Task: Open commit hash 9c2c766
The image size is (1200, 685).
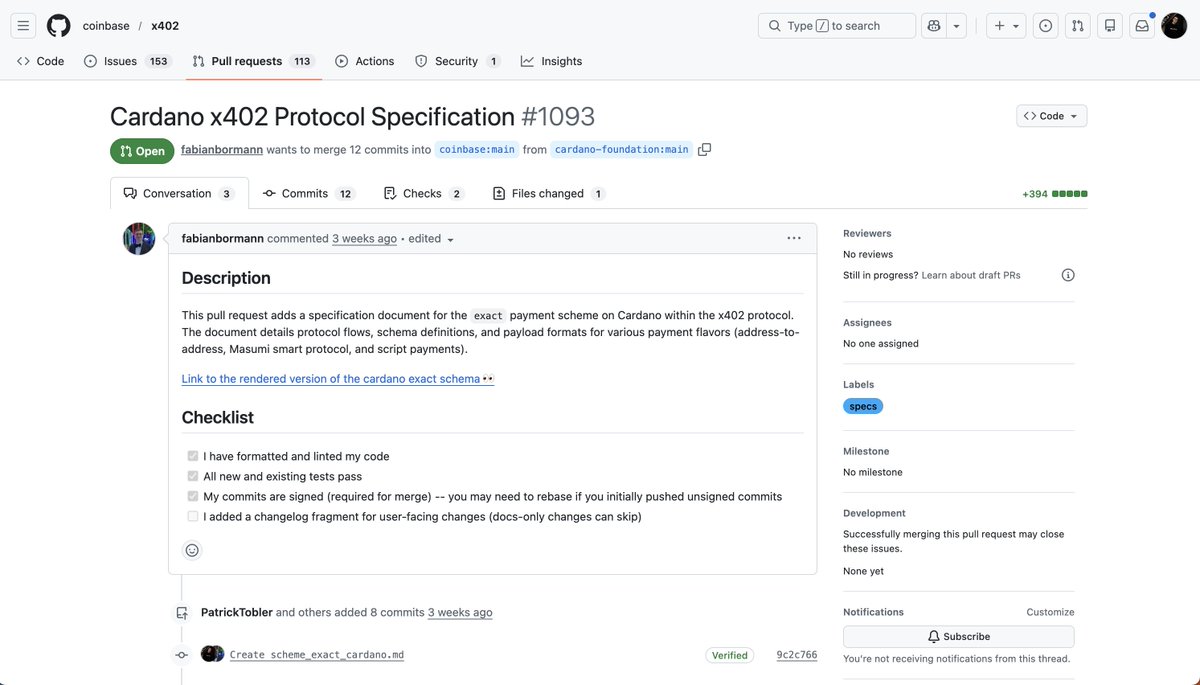Action: pyautogui.click(x=797, y=655)
